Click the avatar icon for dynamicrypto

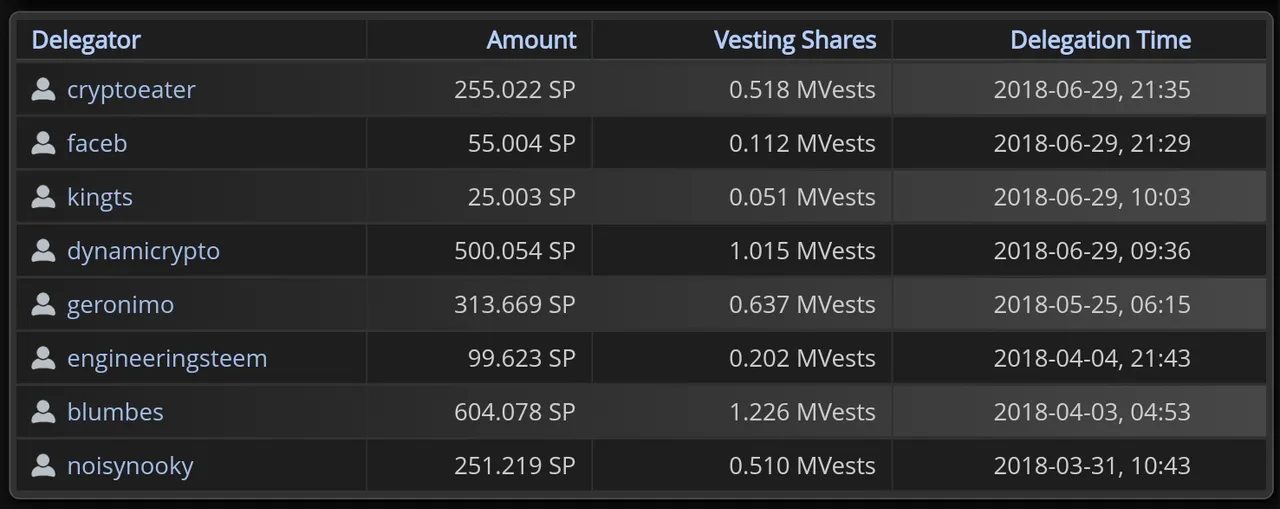coord(43,251)
